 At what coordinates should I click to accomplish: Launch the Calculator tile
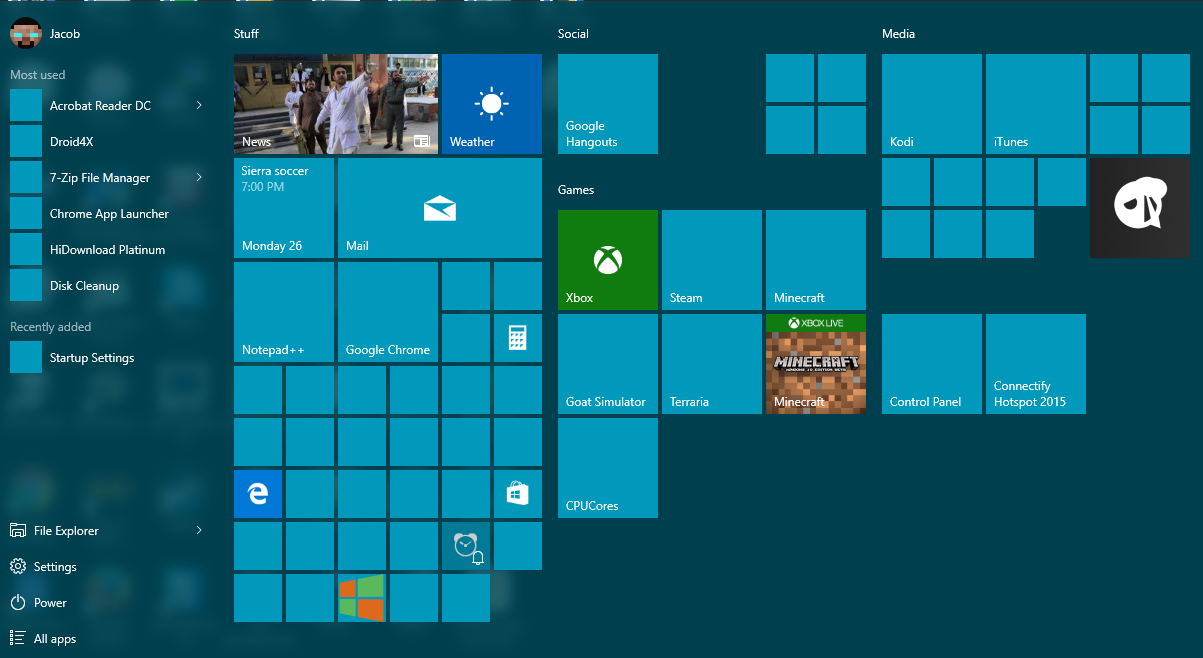point(517,337)
